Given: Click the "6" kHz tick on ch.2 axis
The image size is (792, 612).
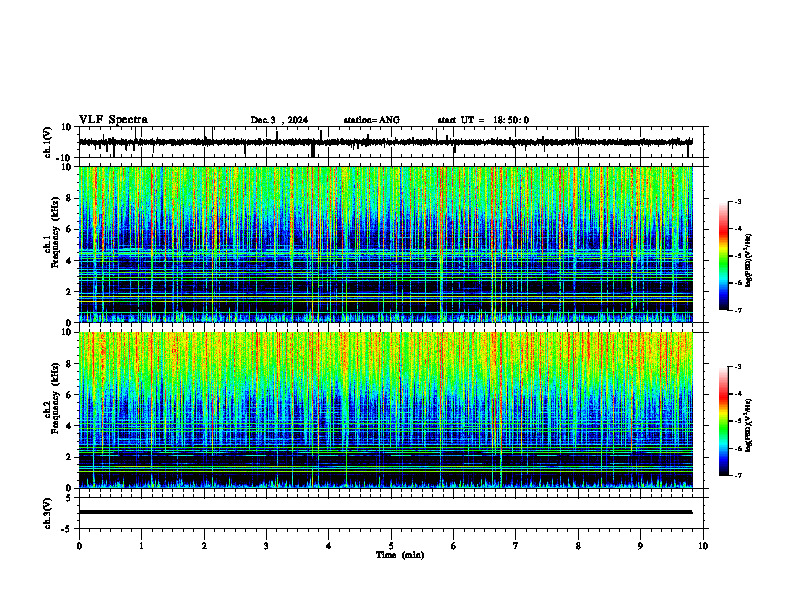Looking at the screenshot, I should [x=70, y=395].
